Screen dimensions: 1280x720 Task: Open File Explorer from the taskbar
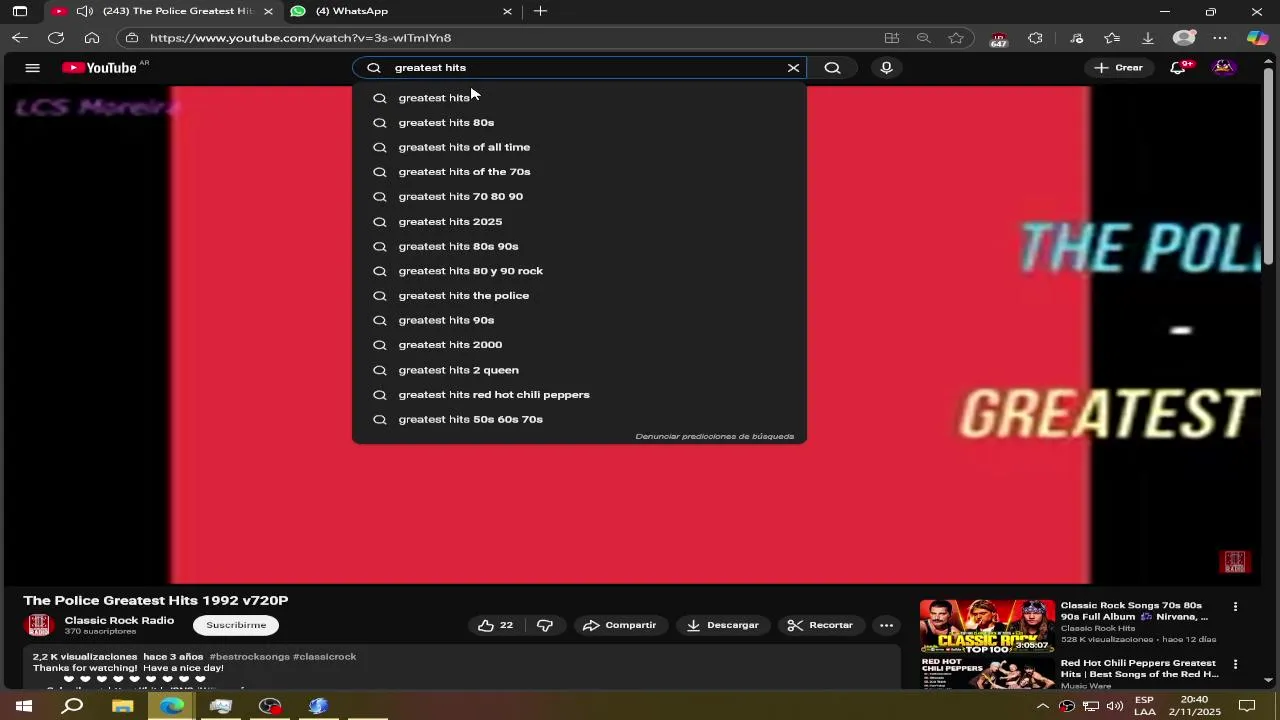pyautogui.click(x=122, y=706)
